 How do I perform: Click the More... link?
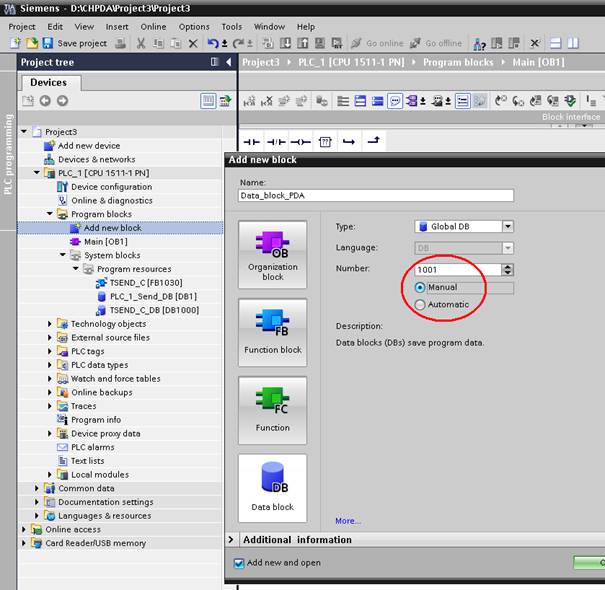(347, 521)
